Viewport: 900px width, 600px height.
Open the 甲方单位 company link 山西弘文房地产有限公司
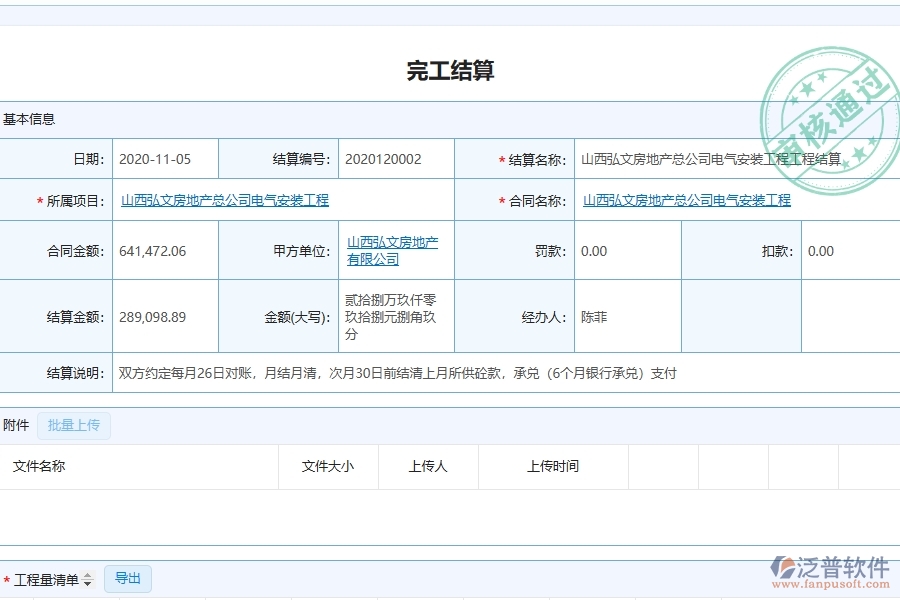393,250
